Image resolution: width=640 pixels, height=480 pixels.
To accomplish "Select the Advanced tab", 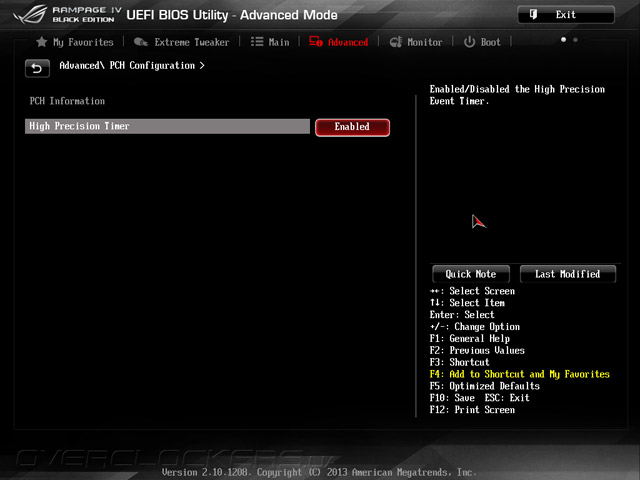I will [348, 42].
